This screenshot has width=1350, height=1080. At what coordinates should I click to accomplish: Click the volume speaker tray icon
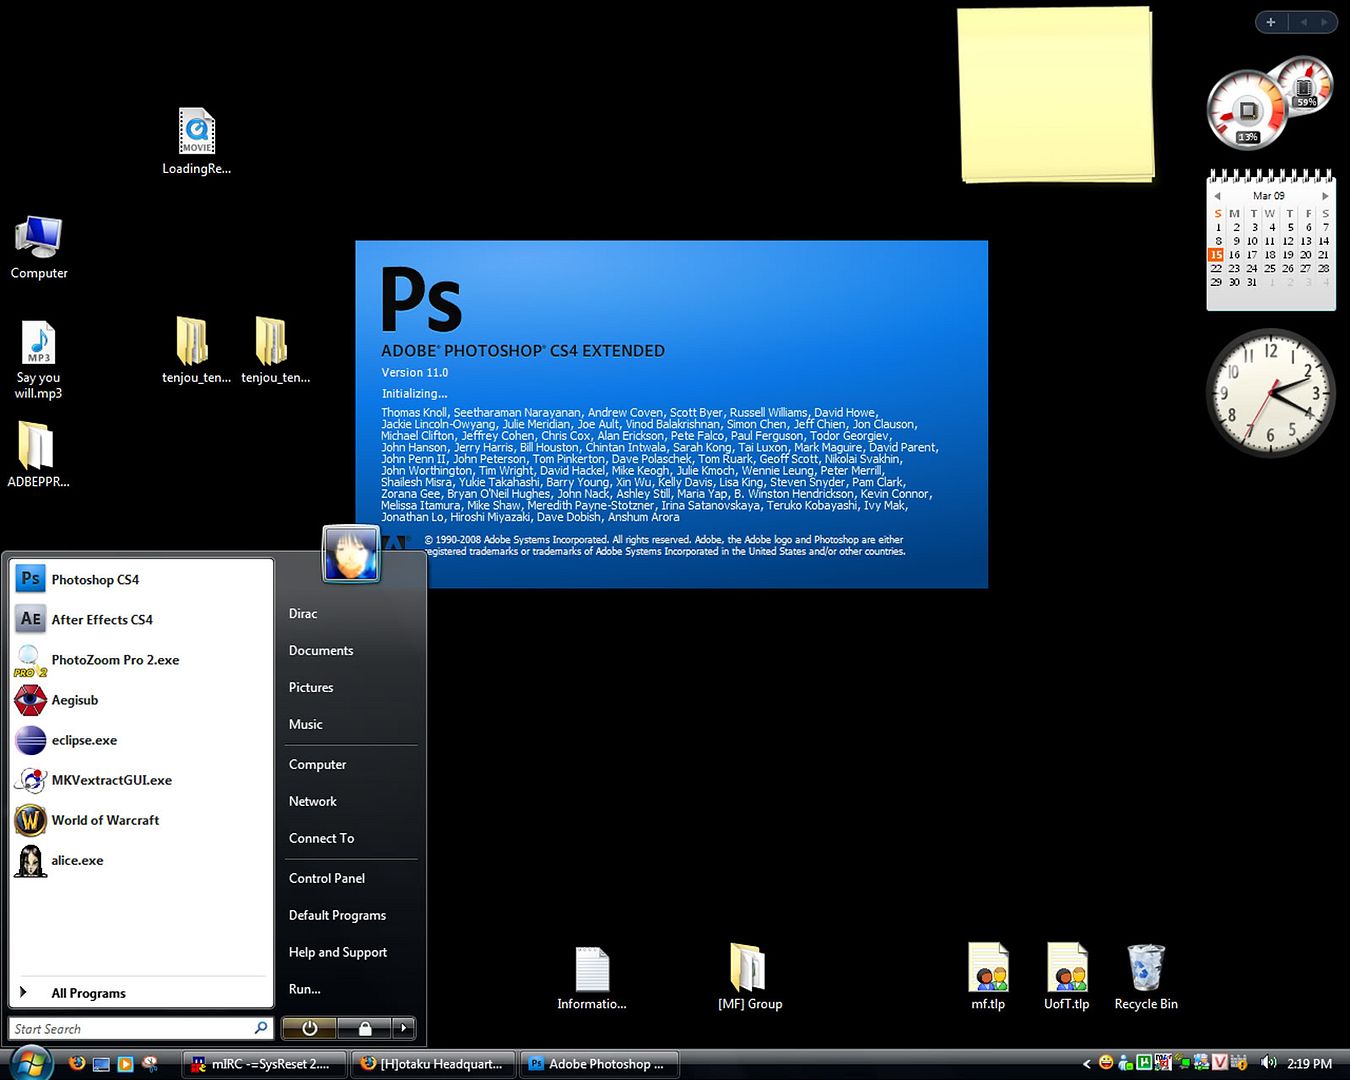point(1269,1063)
